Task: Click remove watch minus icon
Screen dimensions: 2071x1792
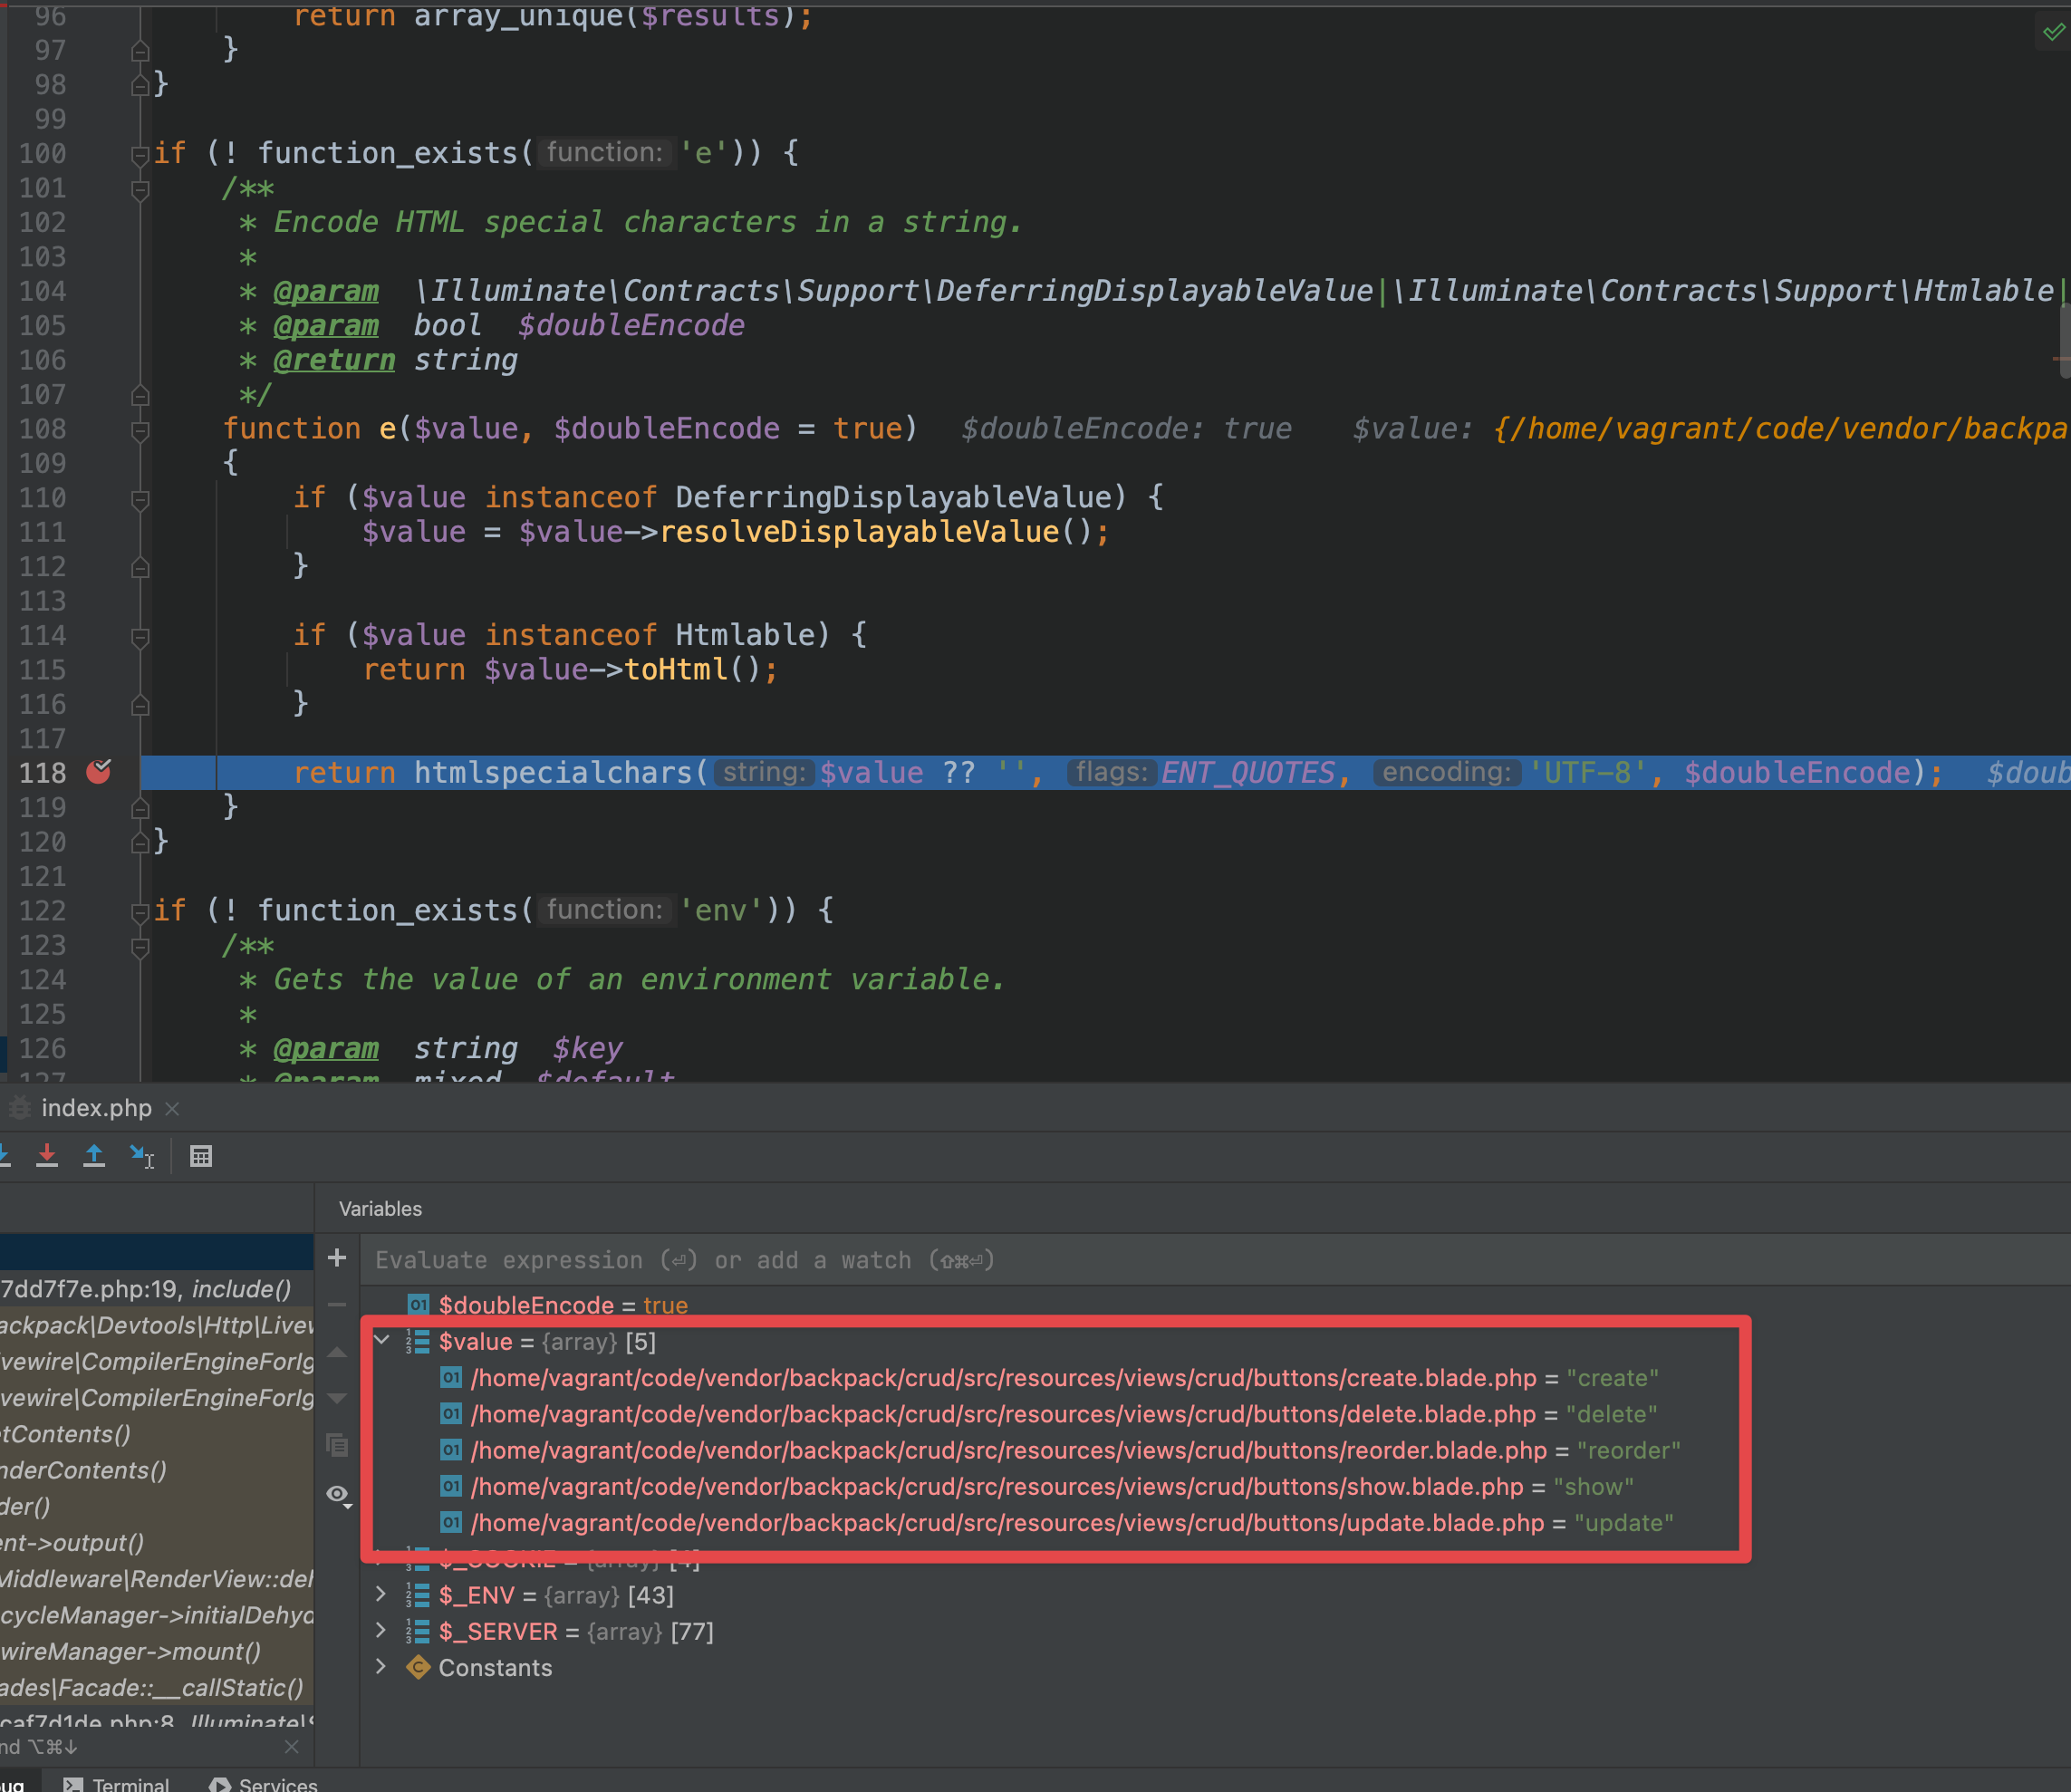Action: (337, 1304)
